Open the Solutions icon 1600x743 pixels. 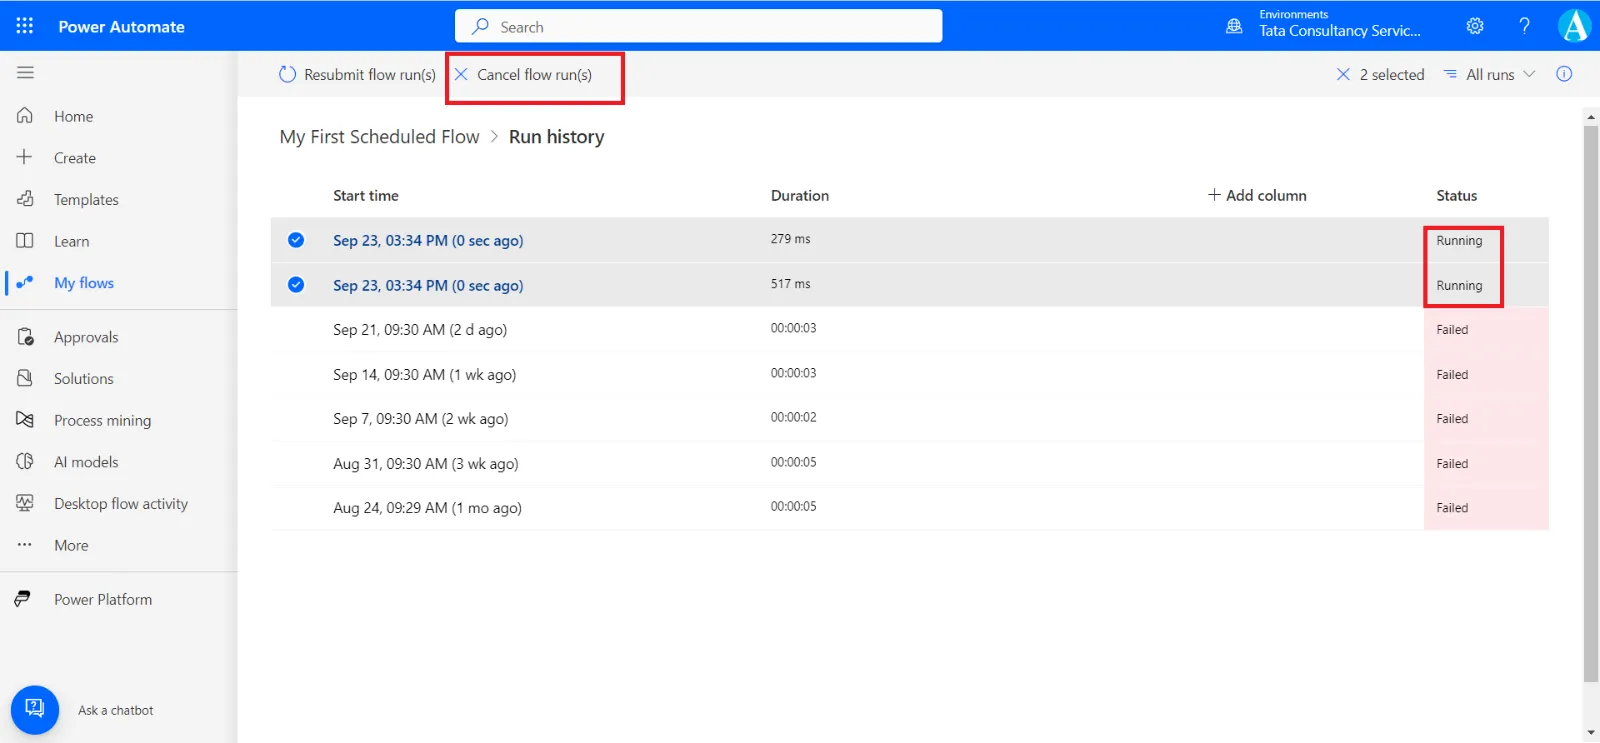click(x=25, y=378)
